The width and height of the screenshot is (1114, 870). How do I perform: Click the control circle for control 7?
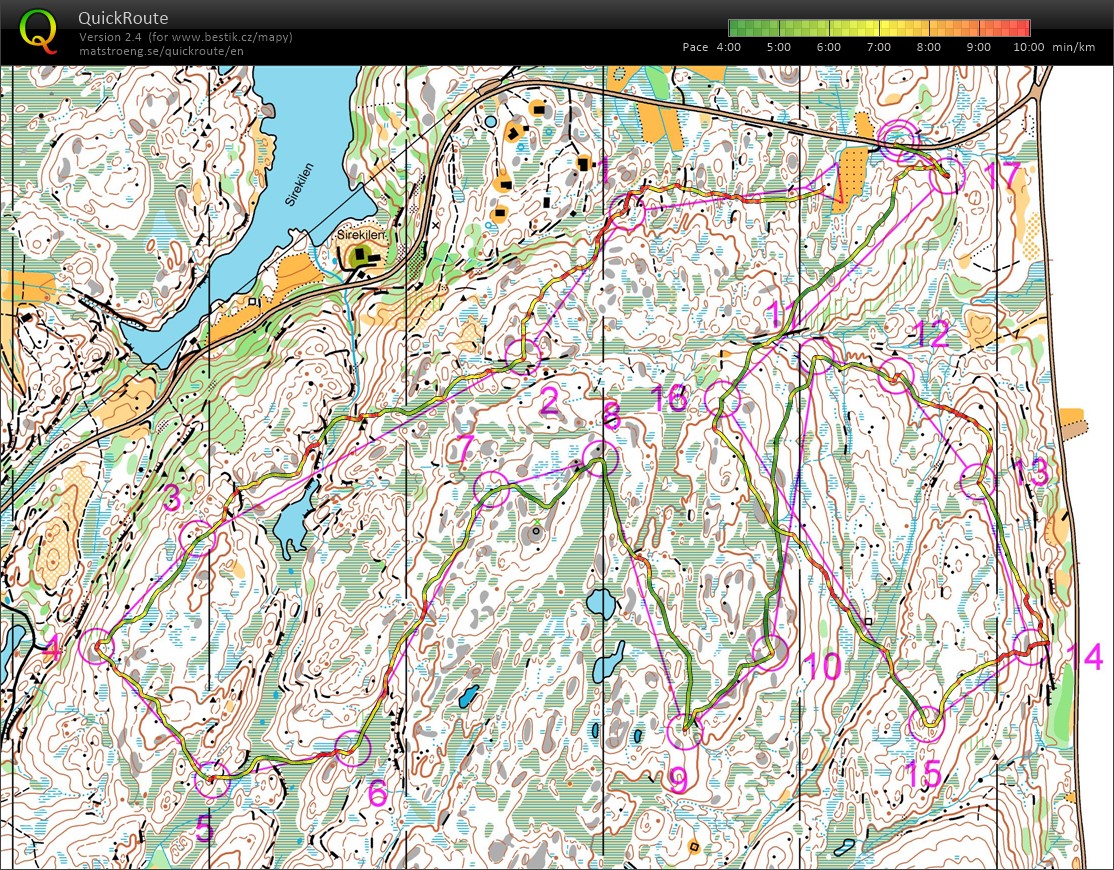492,489
